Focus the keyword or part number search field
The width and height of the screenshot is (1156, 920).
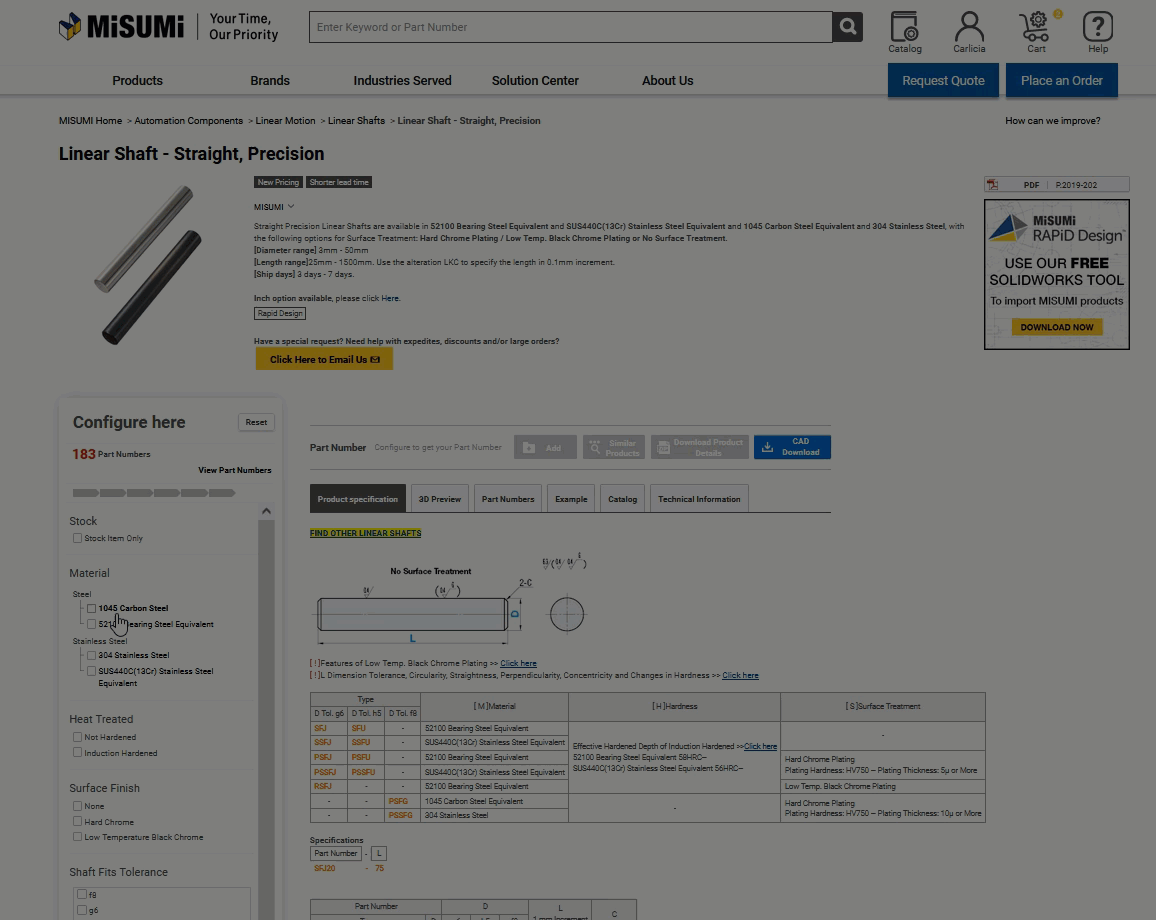click(x=571, y=27)
